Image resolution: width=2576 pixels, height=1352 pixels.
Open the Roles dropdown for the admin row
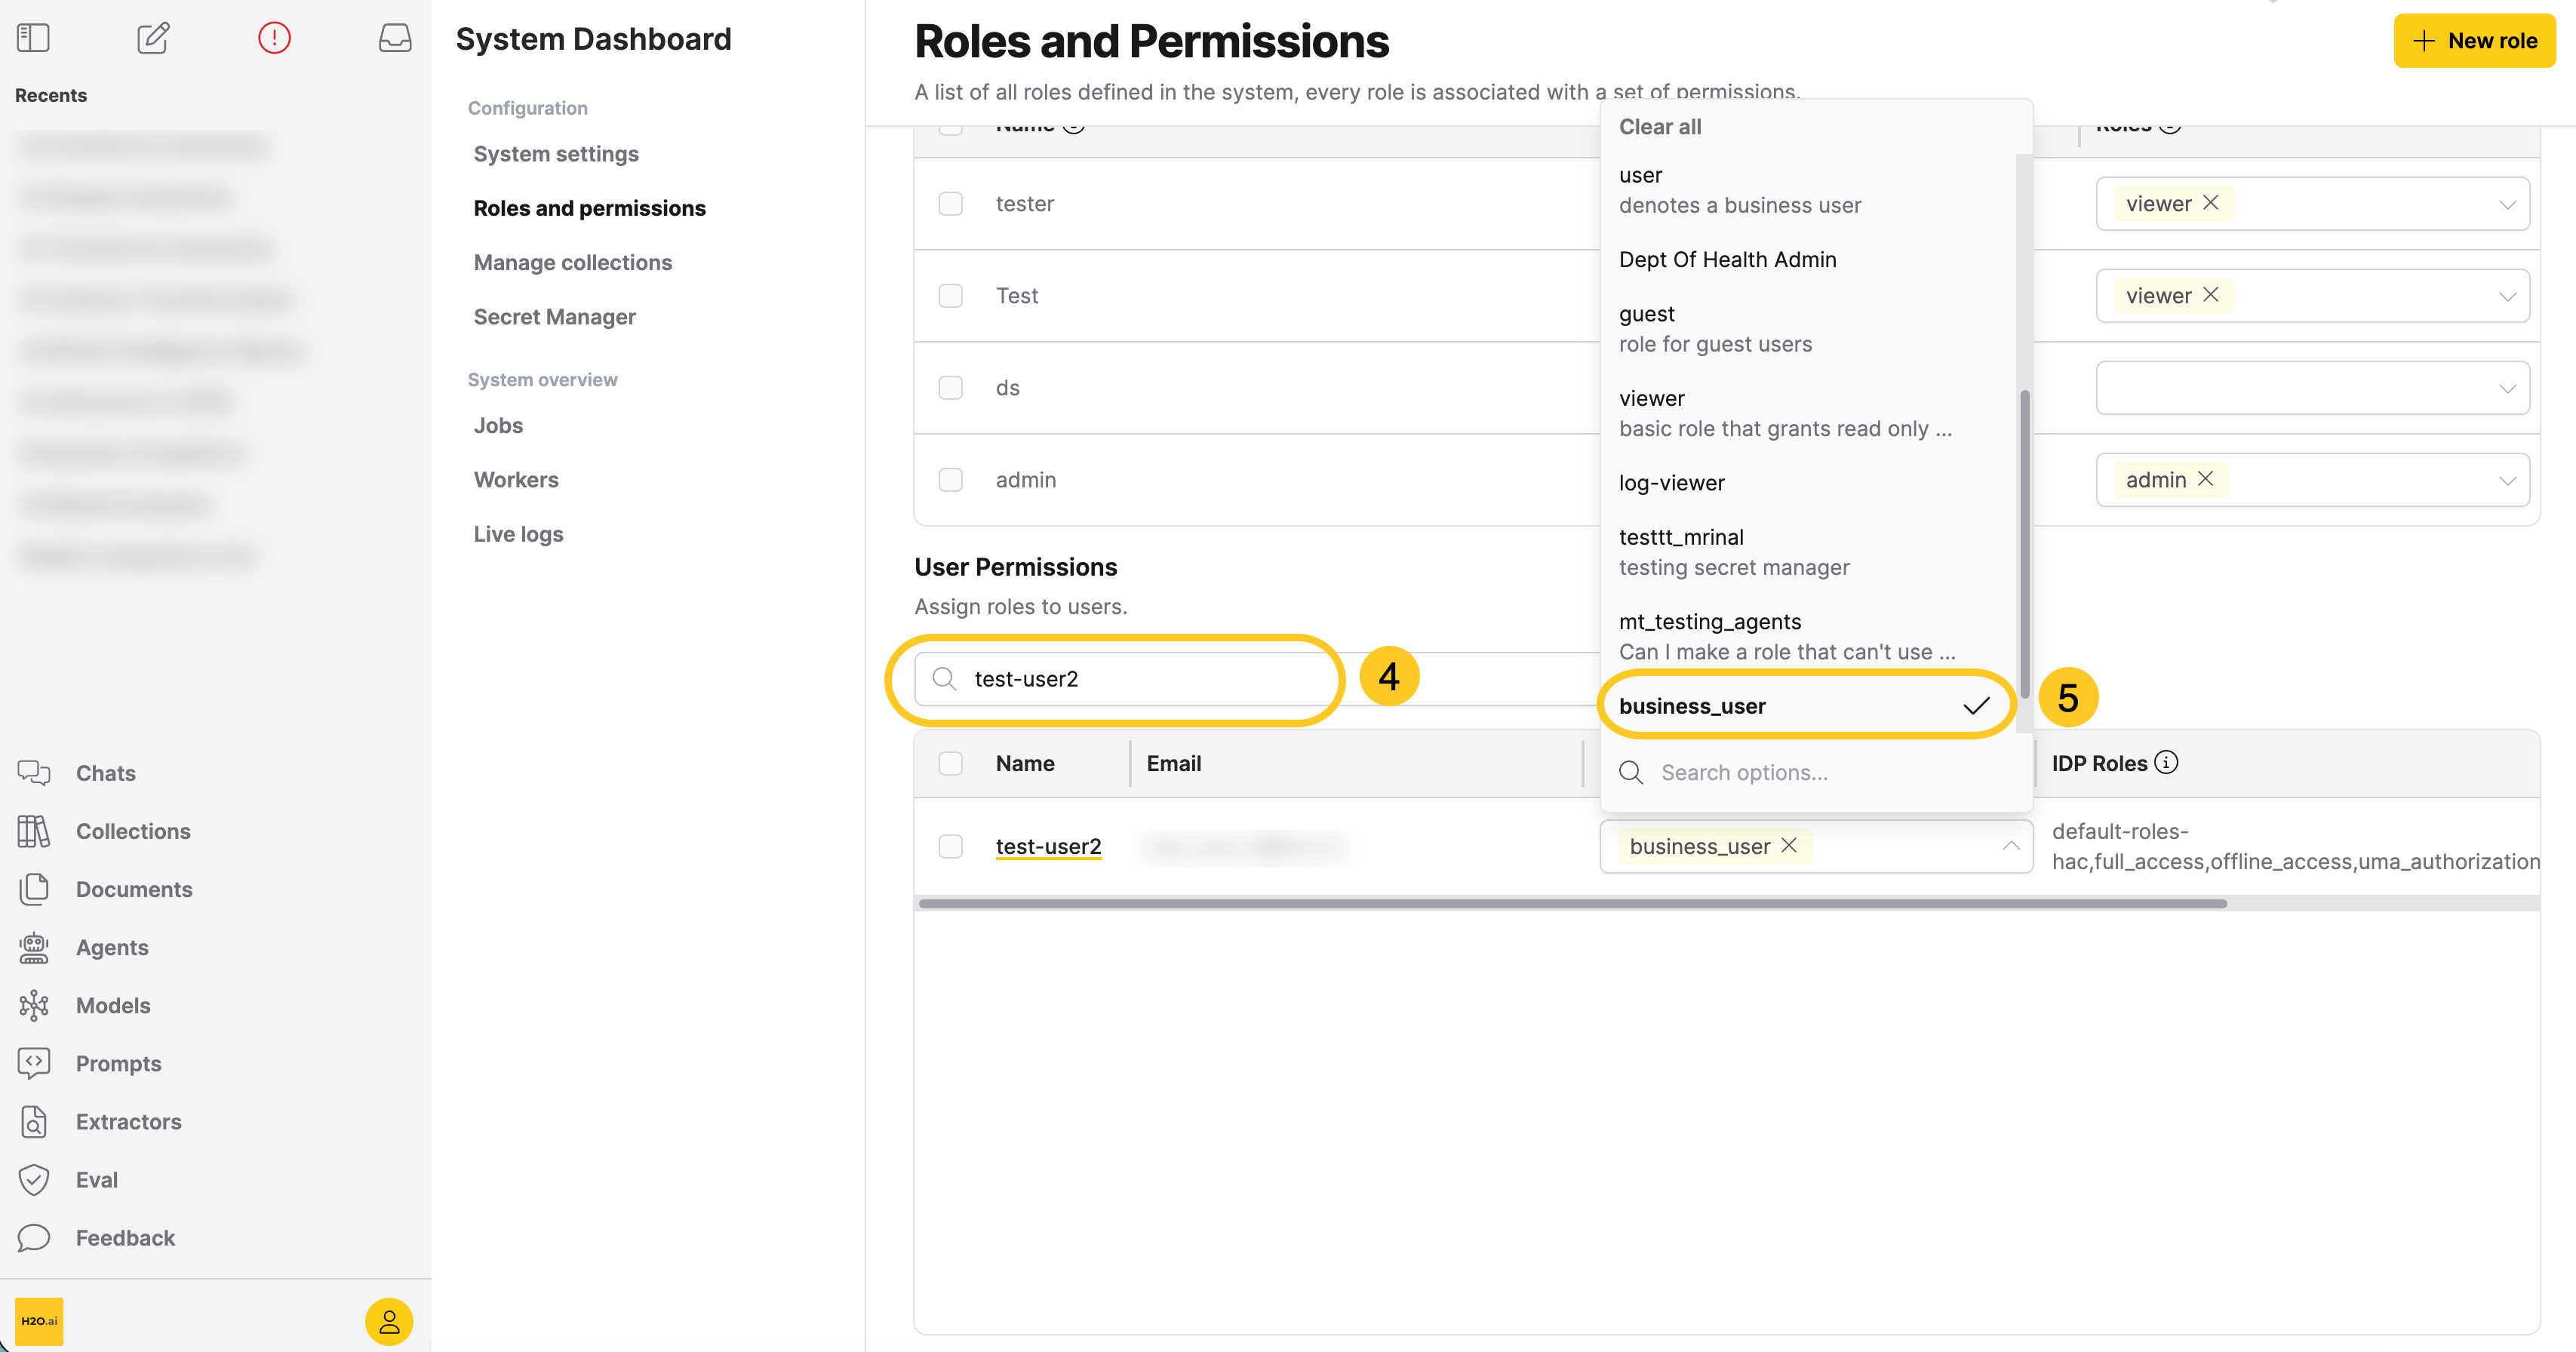click(2508, 479)
